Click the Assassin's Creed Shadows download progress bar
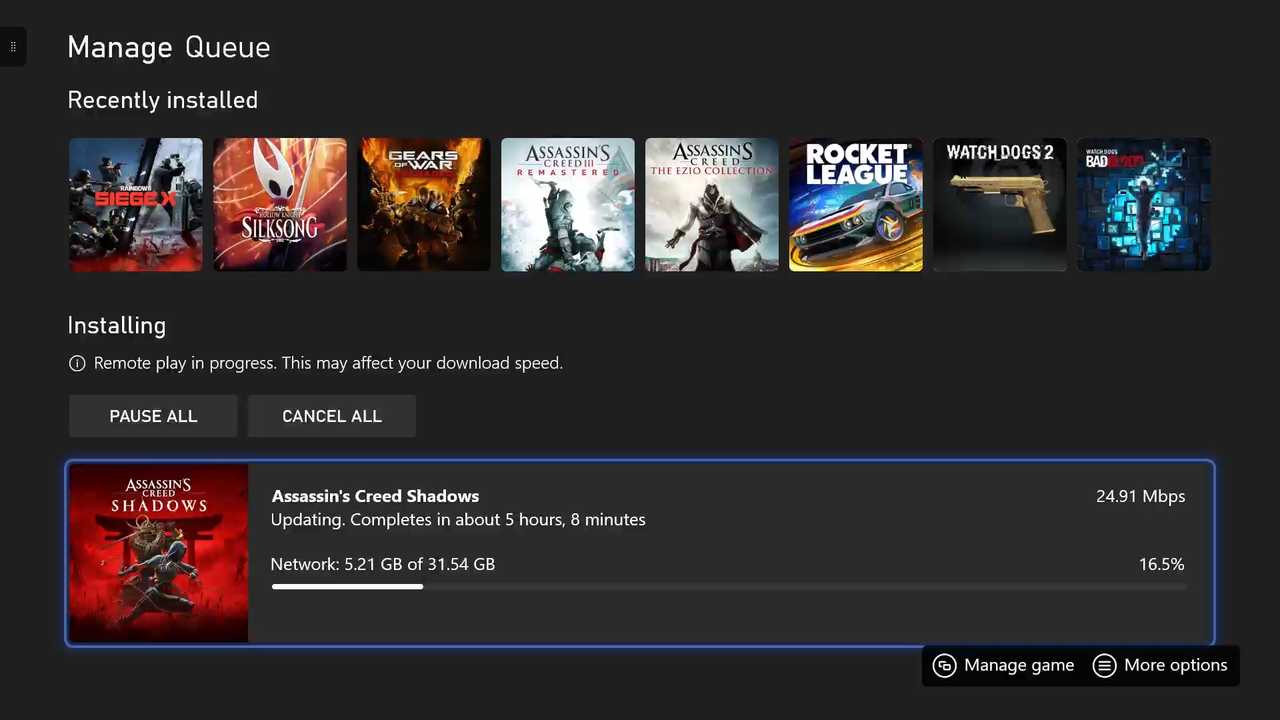The image size is (1280, 720). [x=728, y=587]
